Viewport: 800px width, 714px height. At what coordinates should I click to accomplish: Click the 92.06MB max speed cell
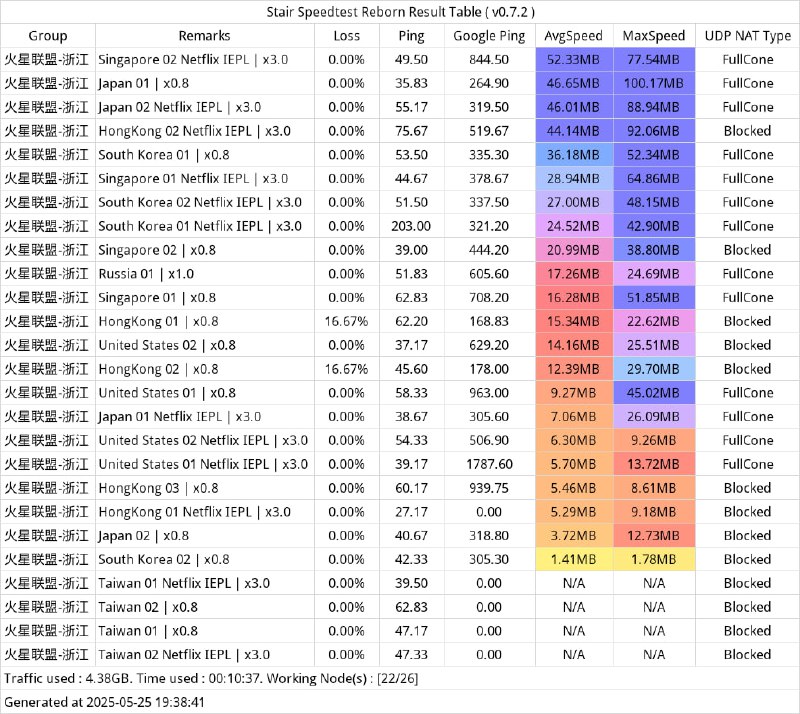tap(654, 131)
